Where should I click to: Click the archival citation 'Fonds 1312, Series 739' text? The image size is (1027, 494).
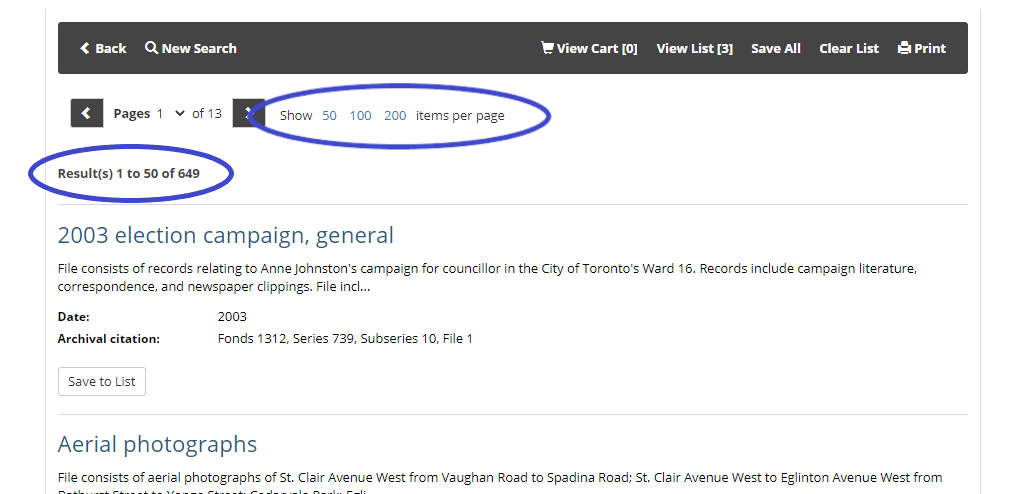point(345,339)
